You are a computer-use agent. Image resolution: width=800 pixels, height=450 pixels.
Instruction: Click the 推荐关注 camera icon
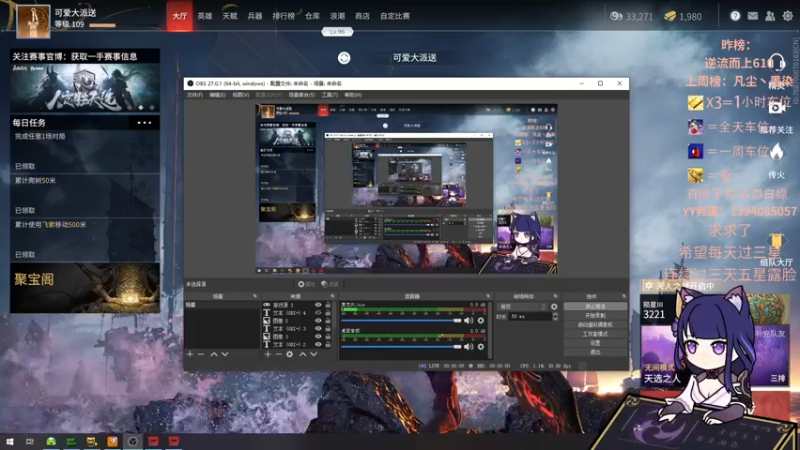pos(777,108)
